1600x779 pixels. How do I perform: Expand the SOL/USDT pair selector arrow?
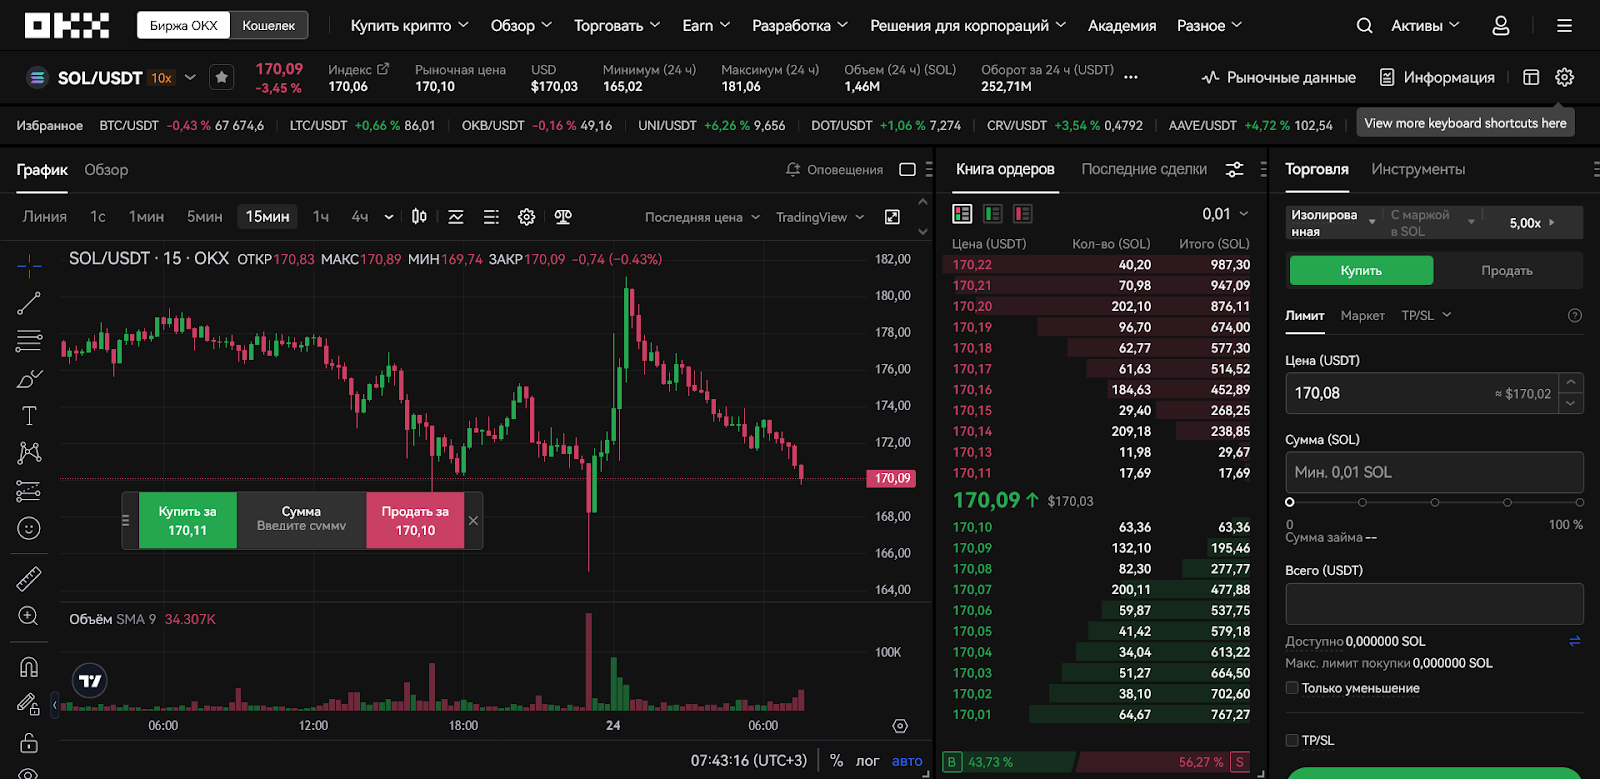(x=190, y=77)
